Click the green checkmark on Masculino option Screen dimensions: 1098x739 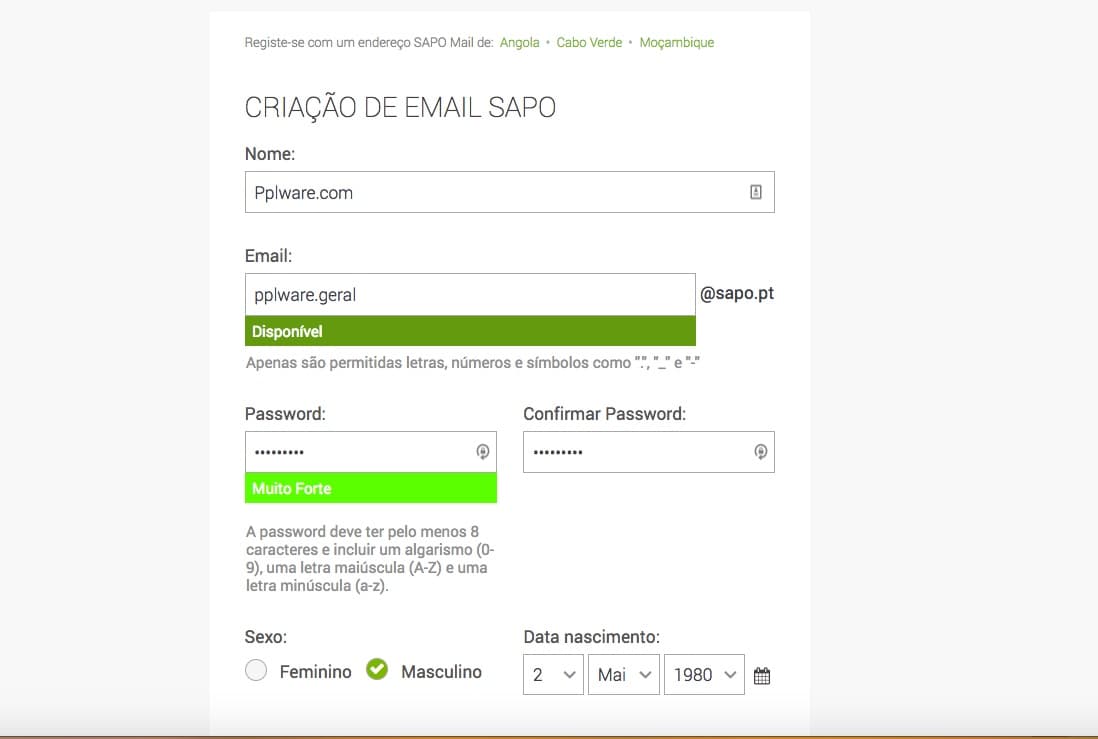[x=377, y=670]
